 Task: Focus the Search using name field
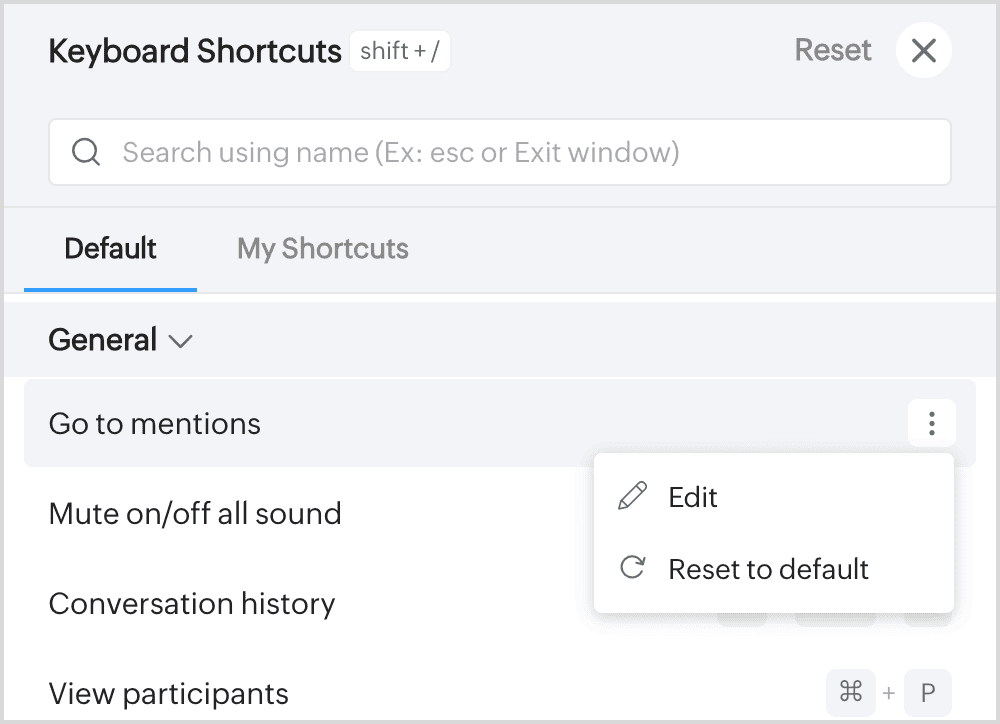pyautogui.click(x=500, y=152)
